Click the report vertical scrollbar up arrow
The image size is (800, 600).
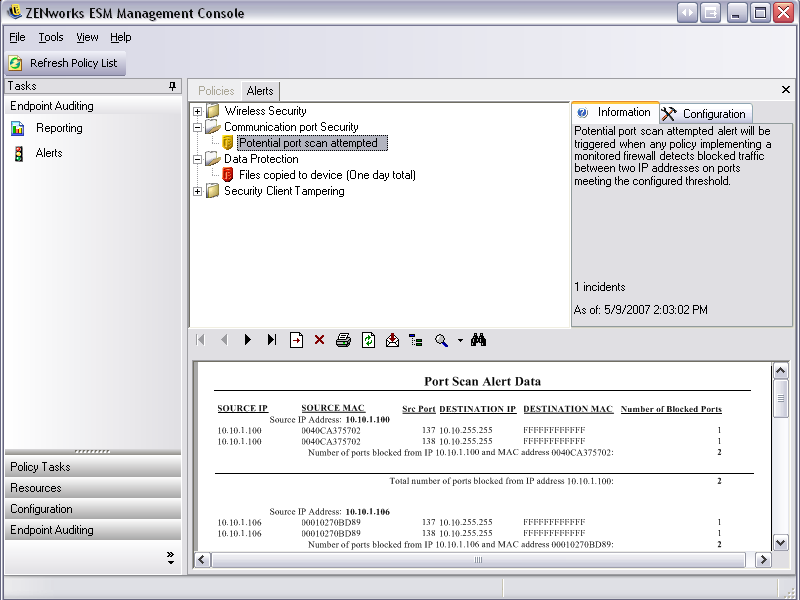pyautogui.click(x=781, y=371)
